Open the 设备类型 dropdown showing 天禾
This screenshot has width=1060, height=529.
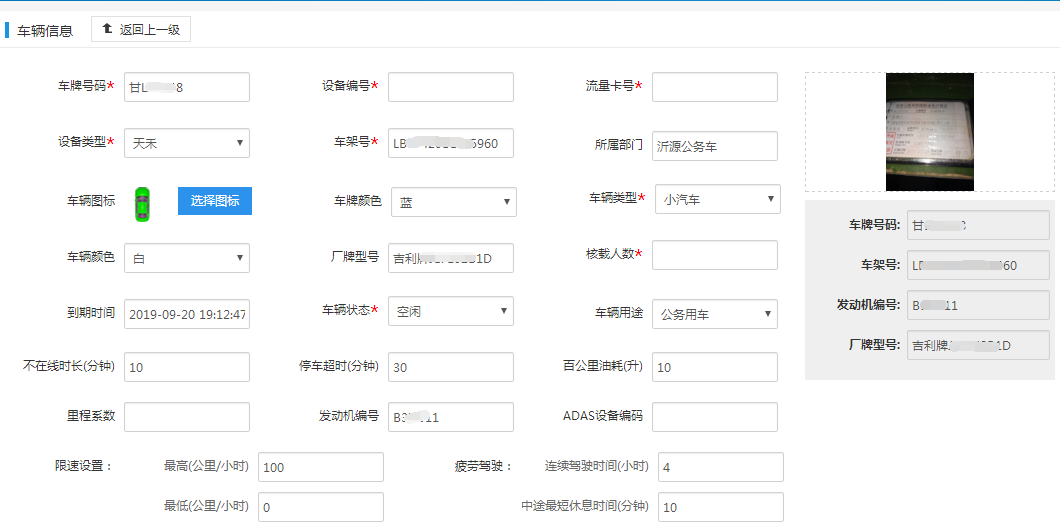[x=187, y=143]
